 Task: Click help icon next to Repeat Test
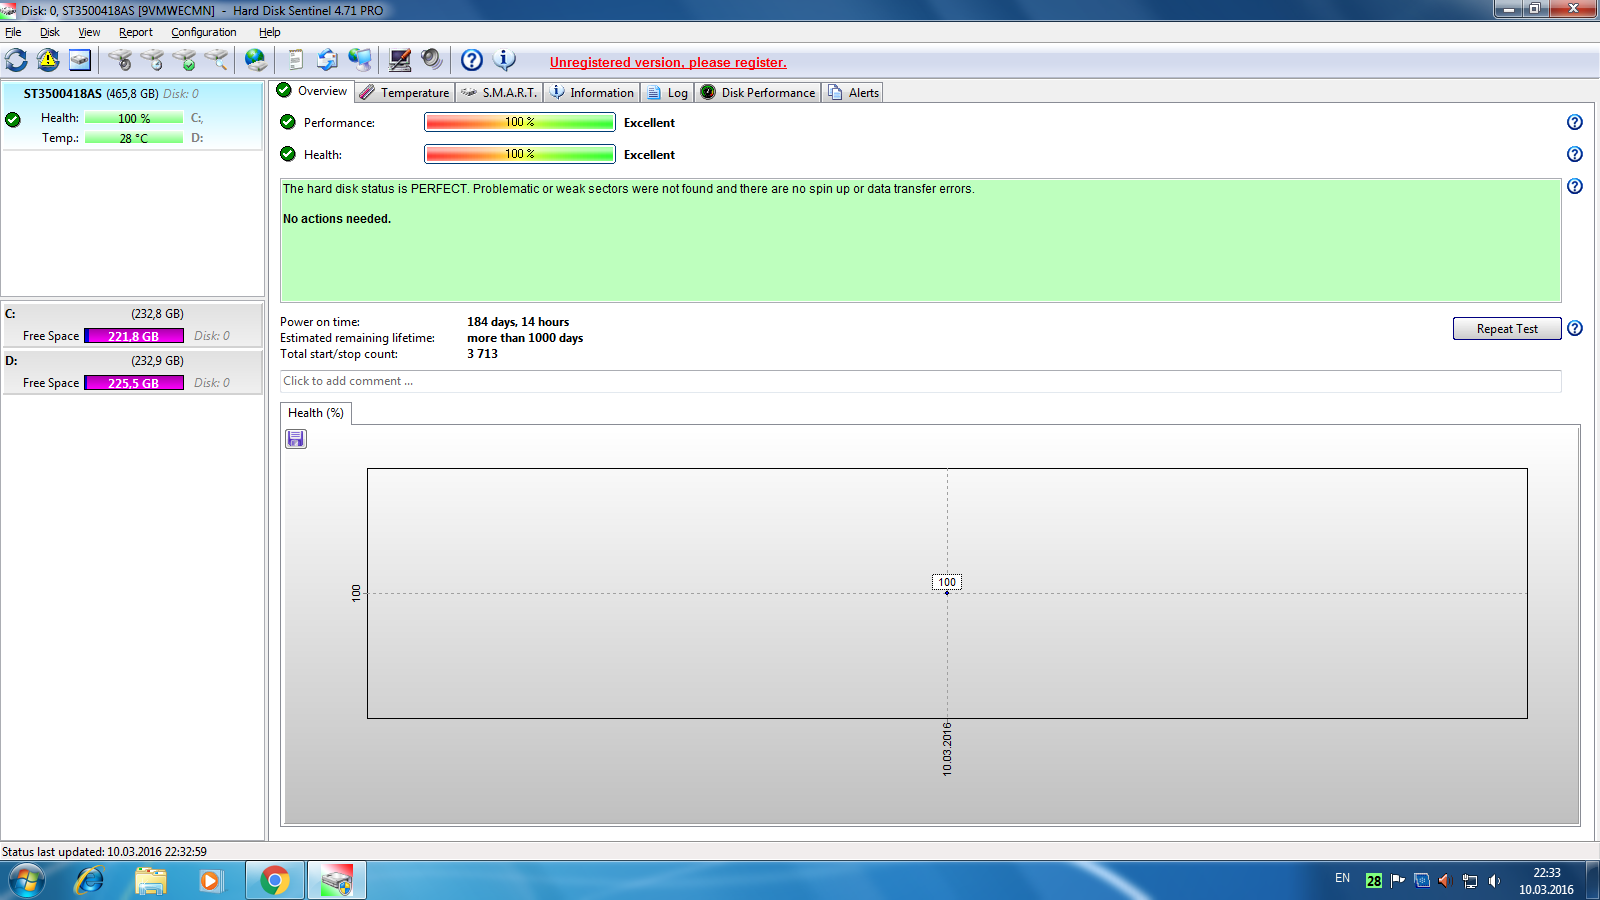tap(1575, 328)
